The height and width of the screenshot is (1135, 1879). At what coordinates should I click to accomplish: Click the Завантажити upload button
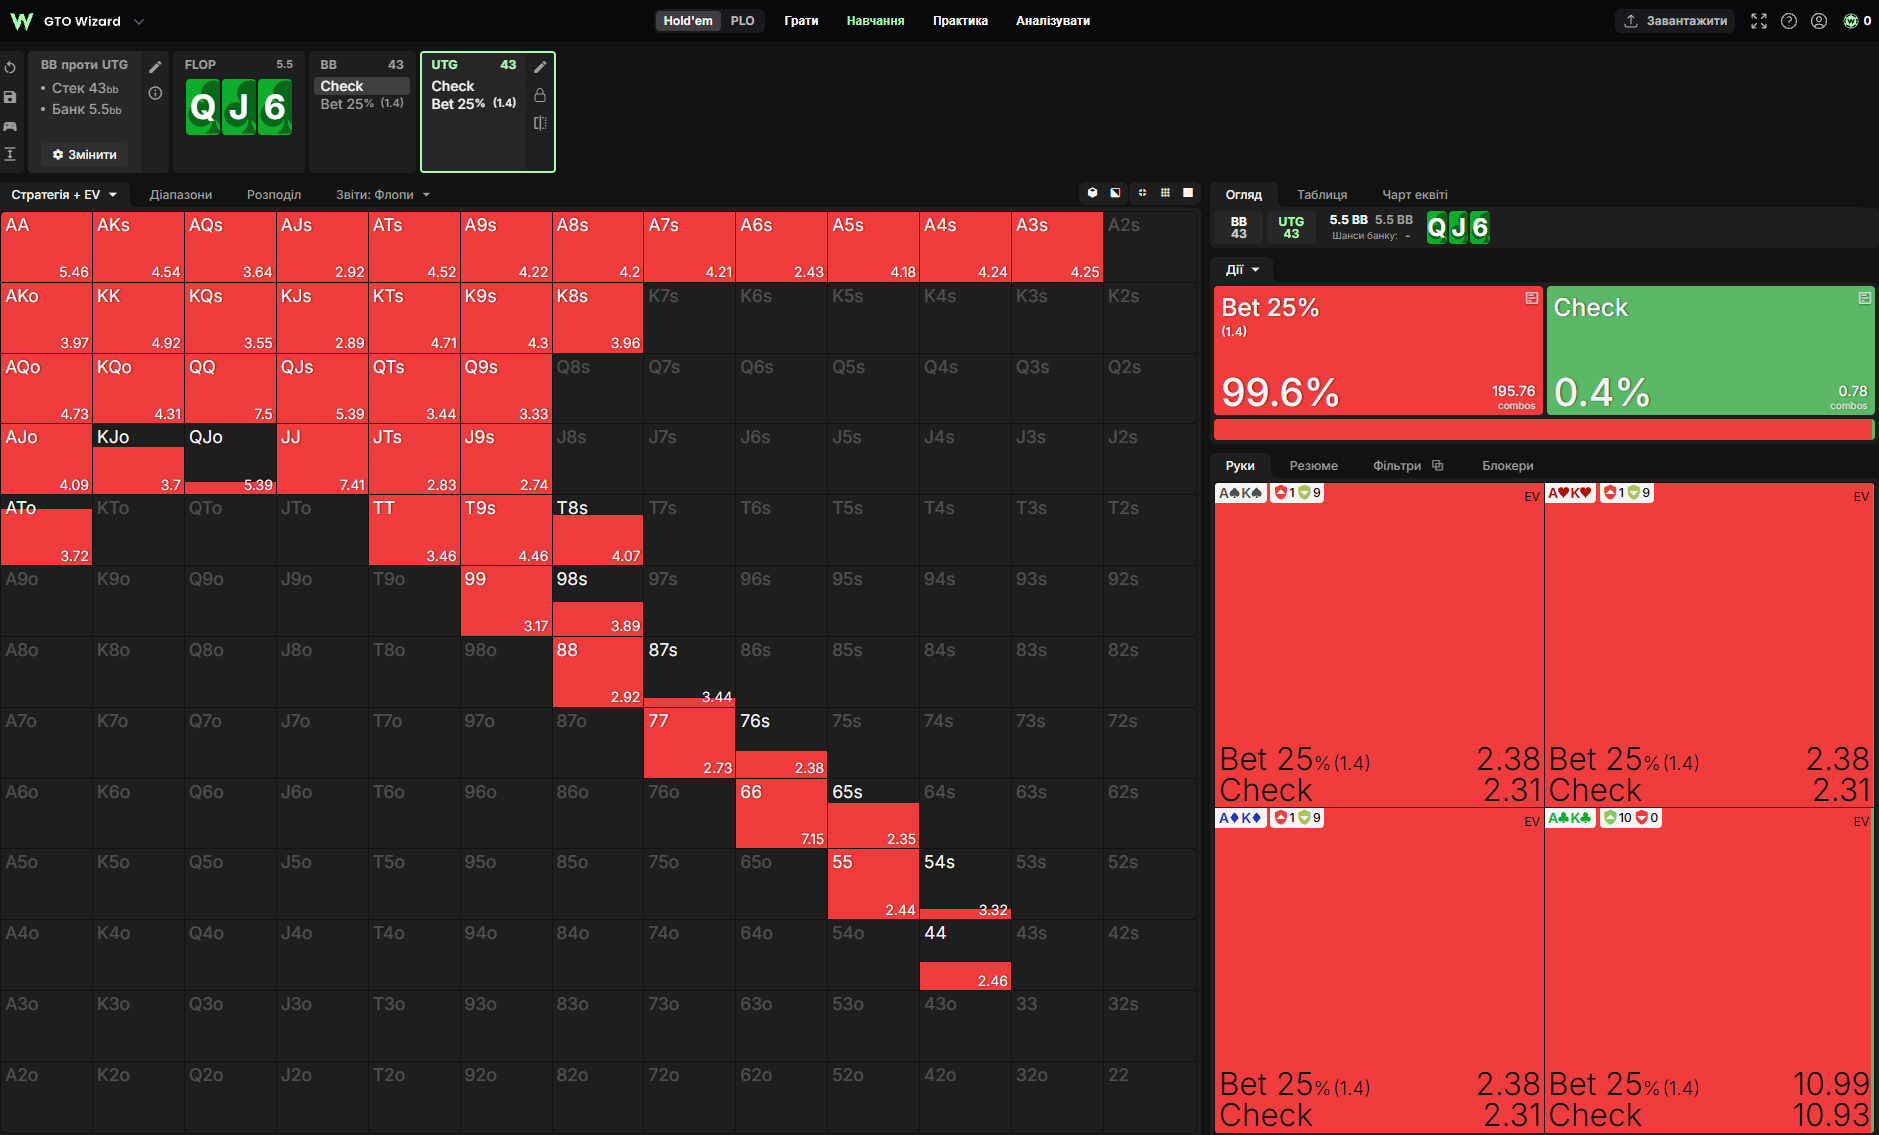1675,21
